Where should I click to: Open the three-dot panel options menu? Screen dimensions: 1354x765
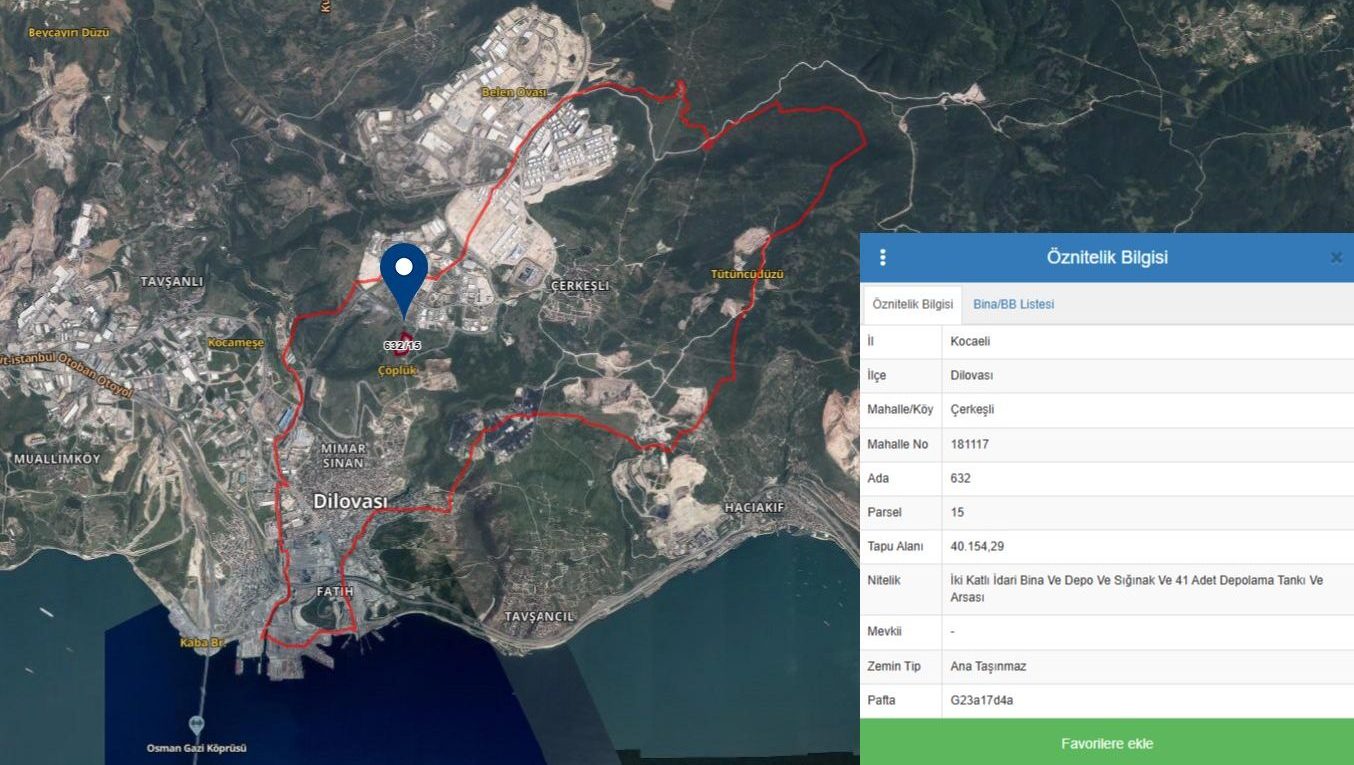882,258
